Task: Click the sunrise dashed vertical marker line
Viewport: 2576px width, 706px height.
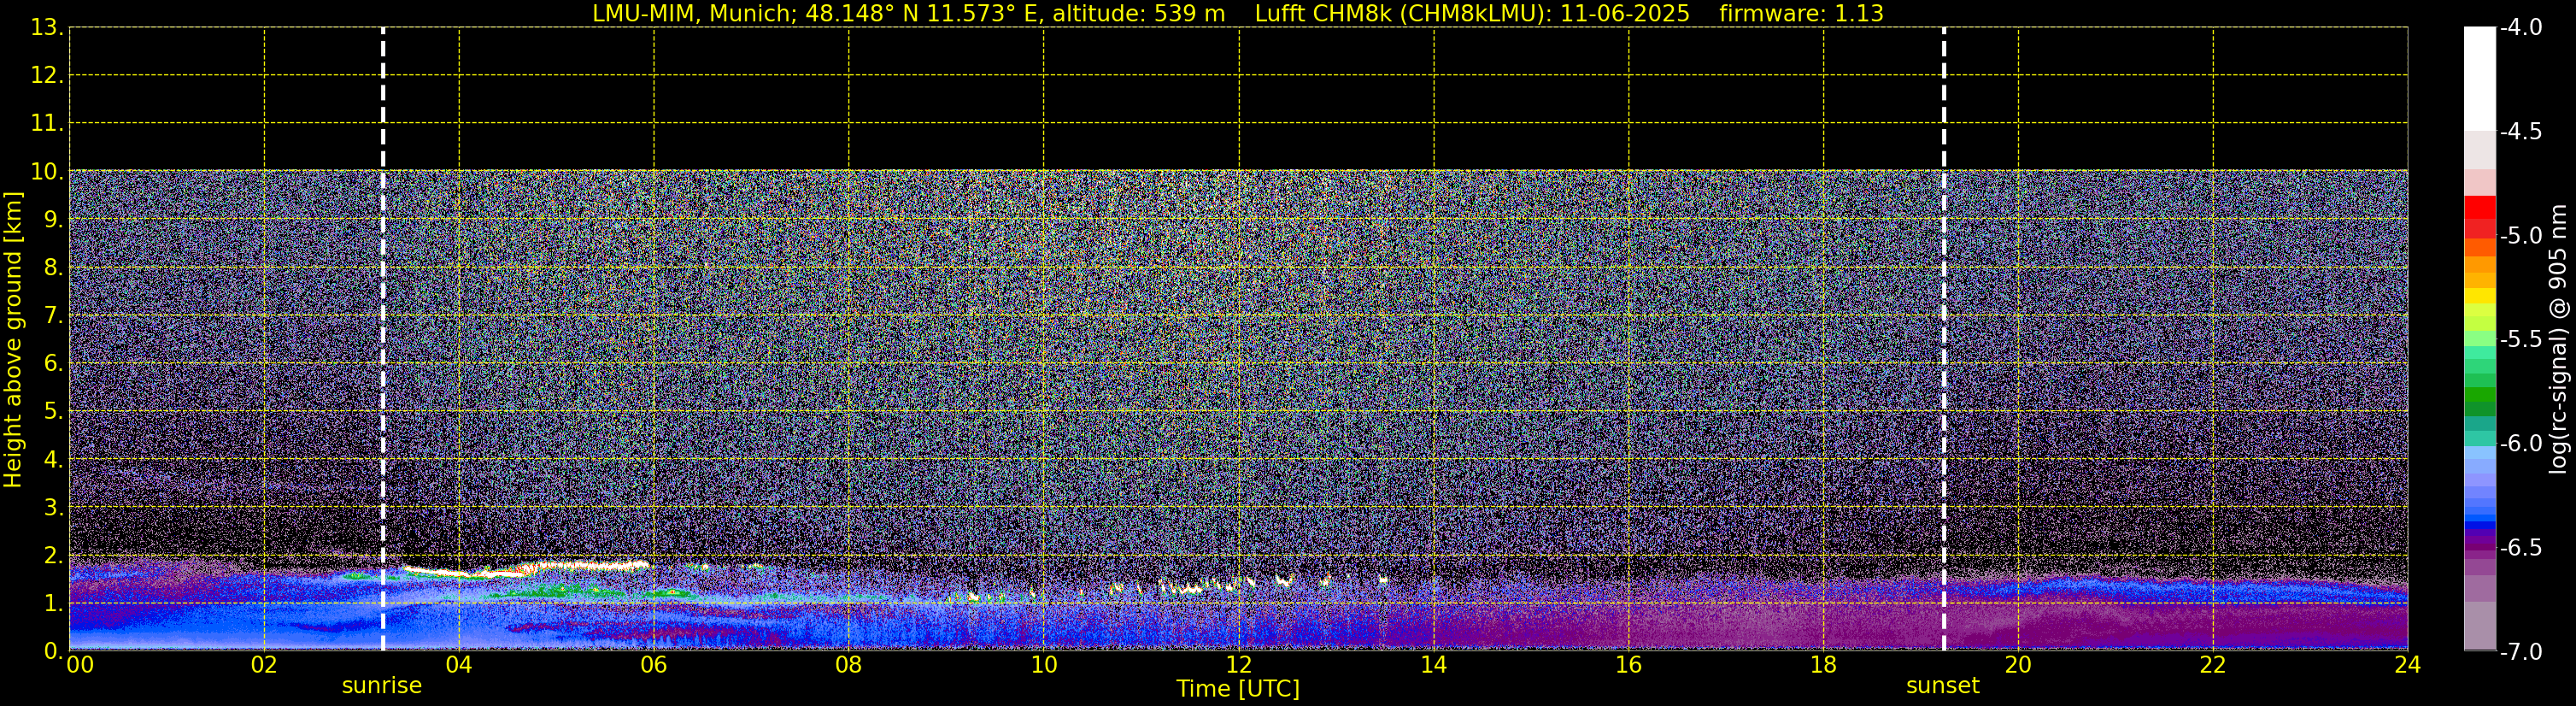Action: (383, 339)
